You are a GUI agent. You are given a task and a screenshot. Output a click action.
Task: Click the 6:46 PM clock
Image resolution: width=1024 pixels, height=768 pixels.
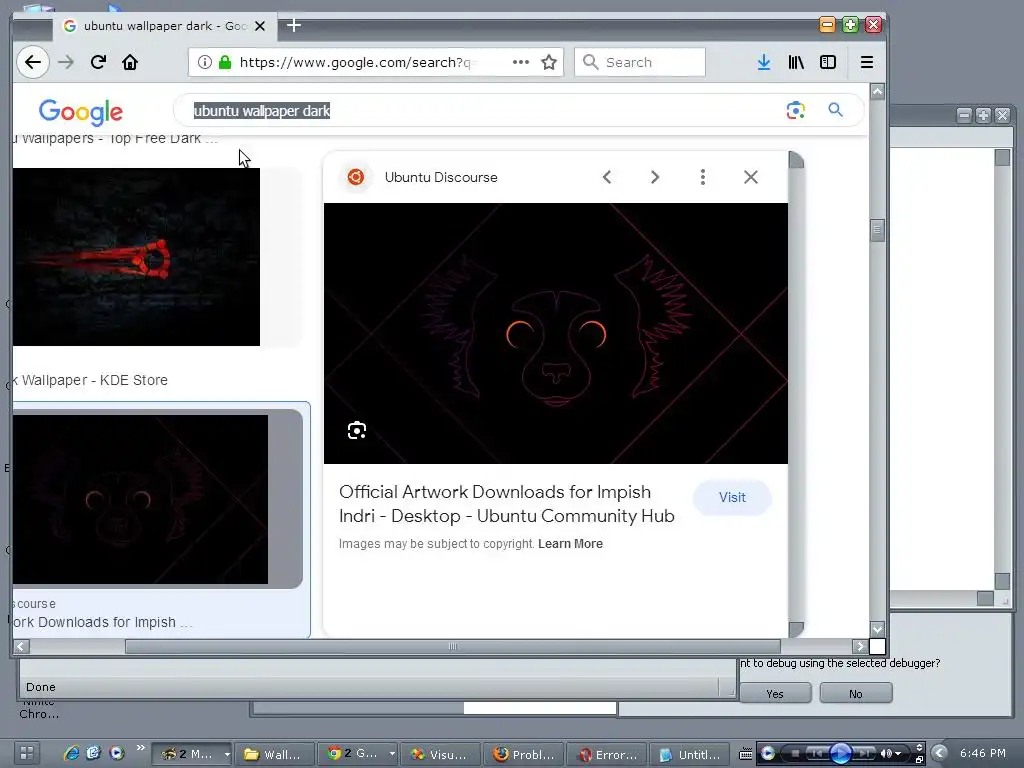pos(983,753)
